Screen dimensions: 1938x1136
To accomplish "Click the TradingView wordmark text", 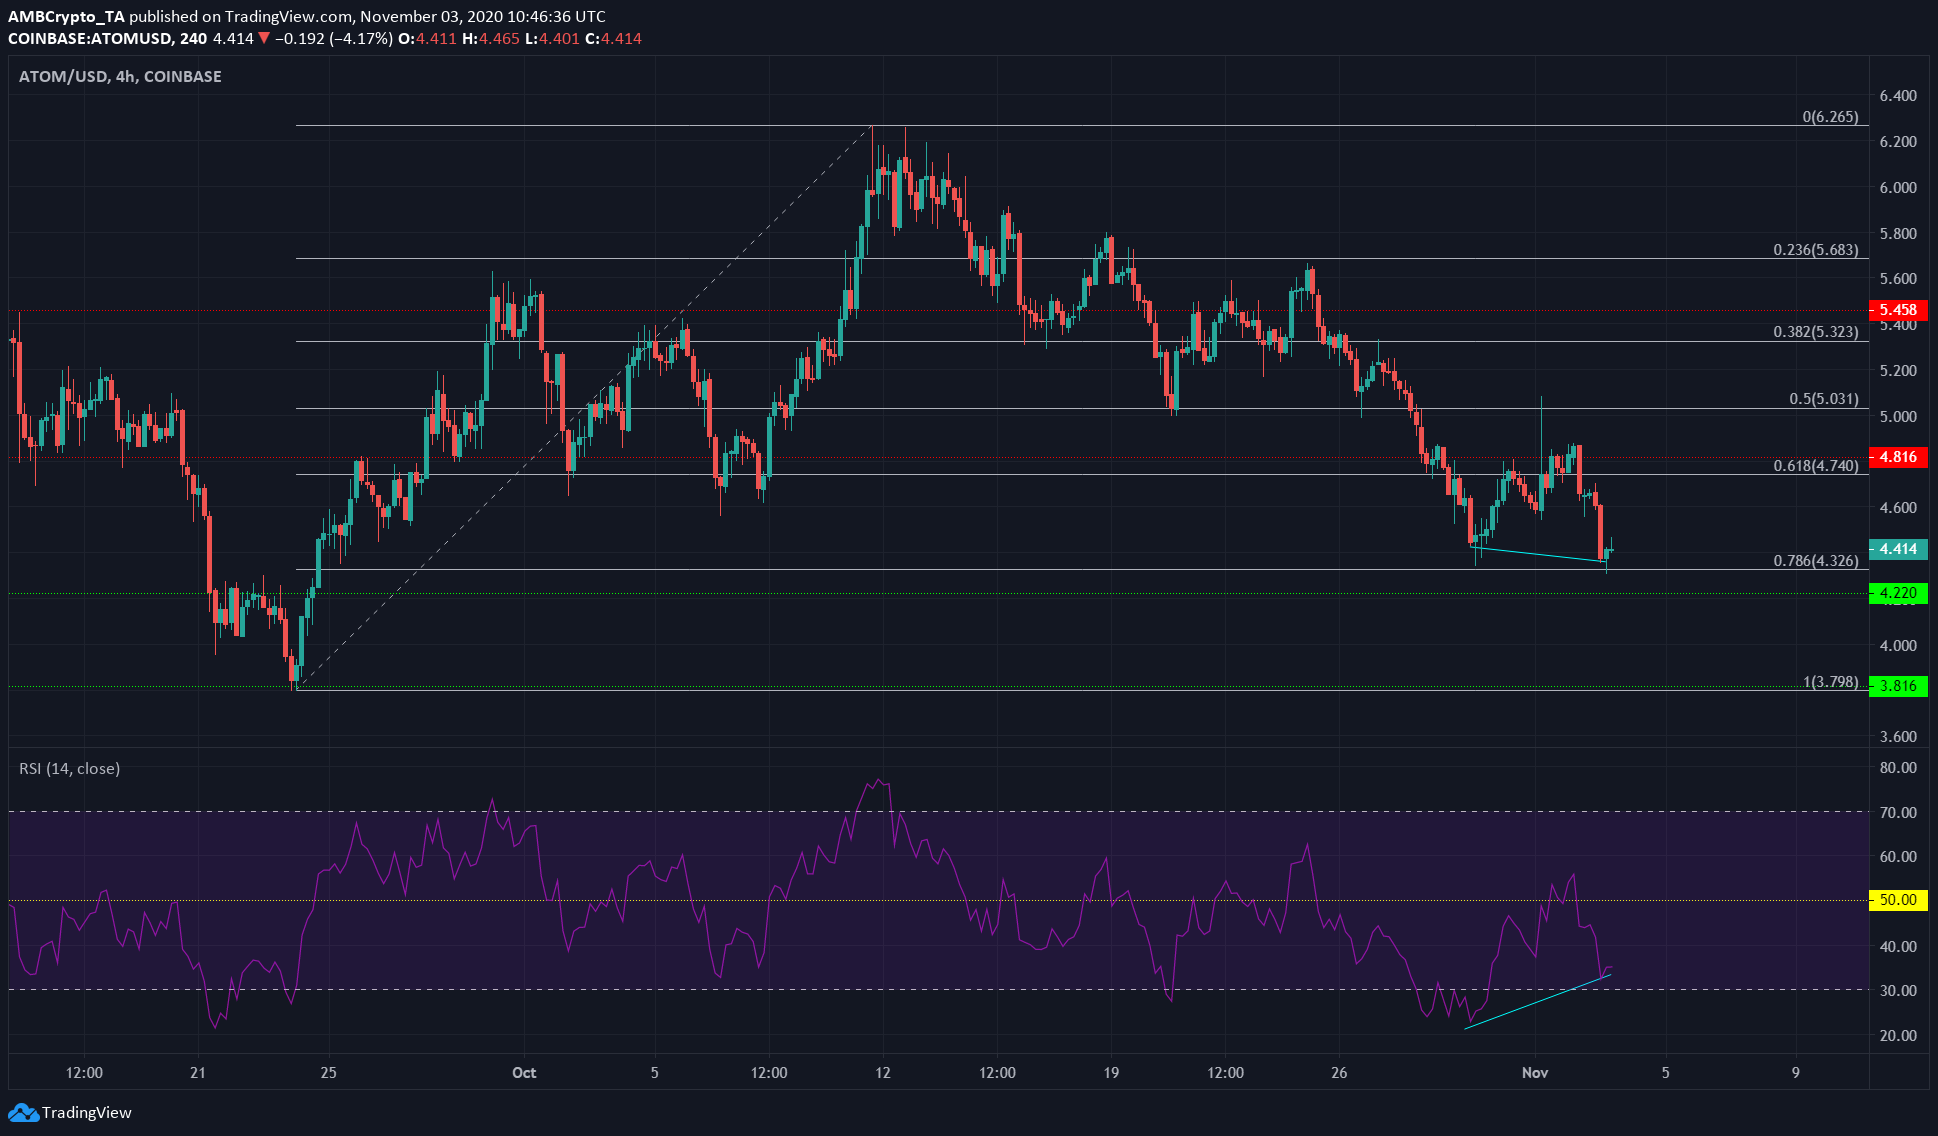I will [87, 1112].
